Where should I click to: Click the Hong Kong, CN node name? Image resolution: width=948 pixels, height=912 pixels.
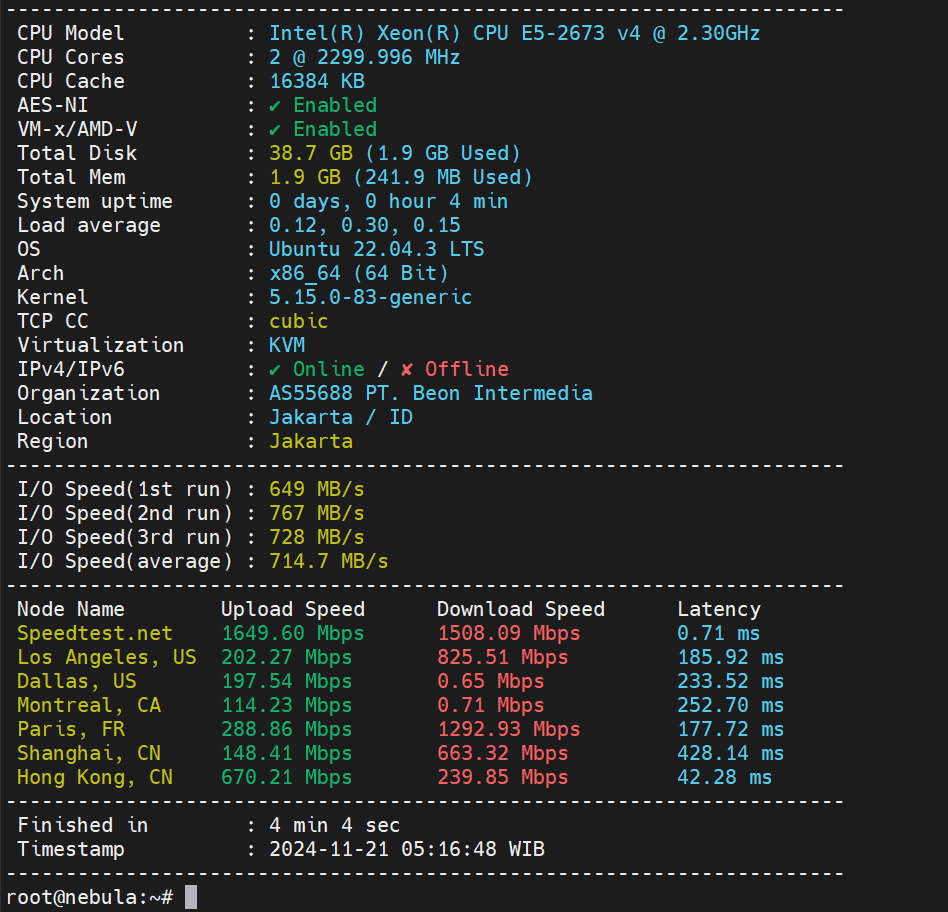95,777
